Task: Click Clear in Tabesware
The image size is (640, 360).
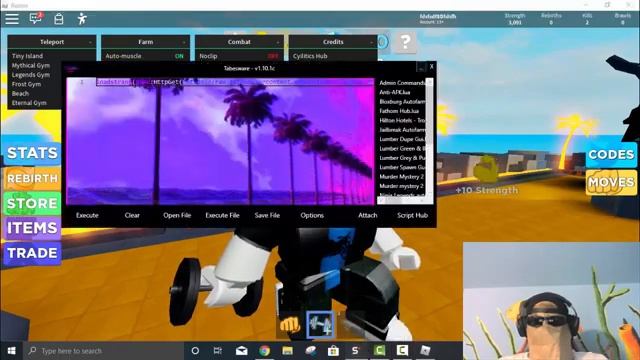Action: [x=132, y=215]
